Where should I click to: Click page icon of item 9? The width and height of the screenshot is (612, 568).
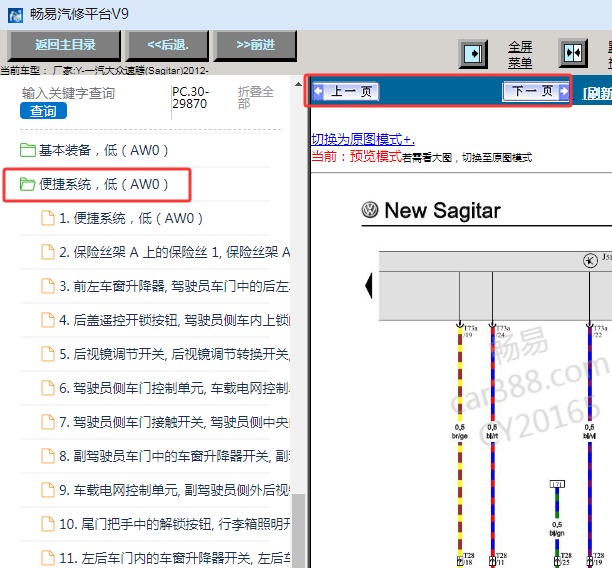[48, 490]
